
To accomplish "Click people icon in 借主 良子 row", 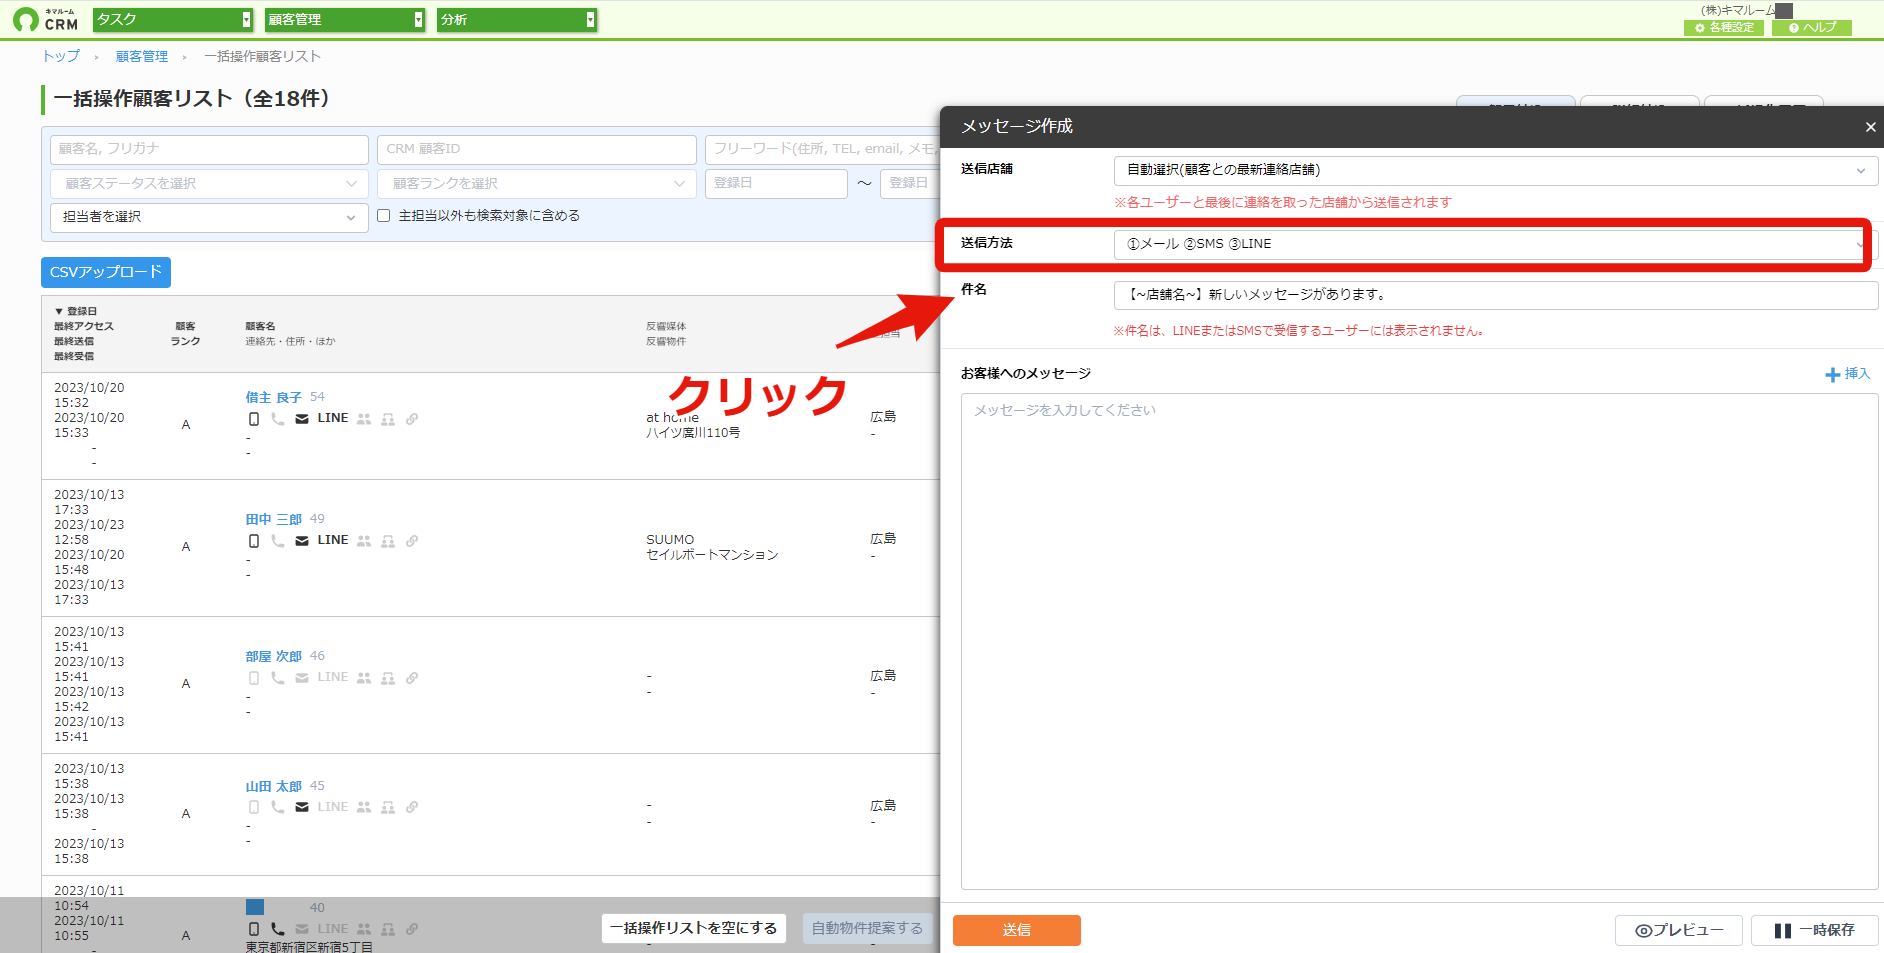I will [364, 419].
